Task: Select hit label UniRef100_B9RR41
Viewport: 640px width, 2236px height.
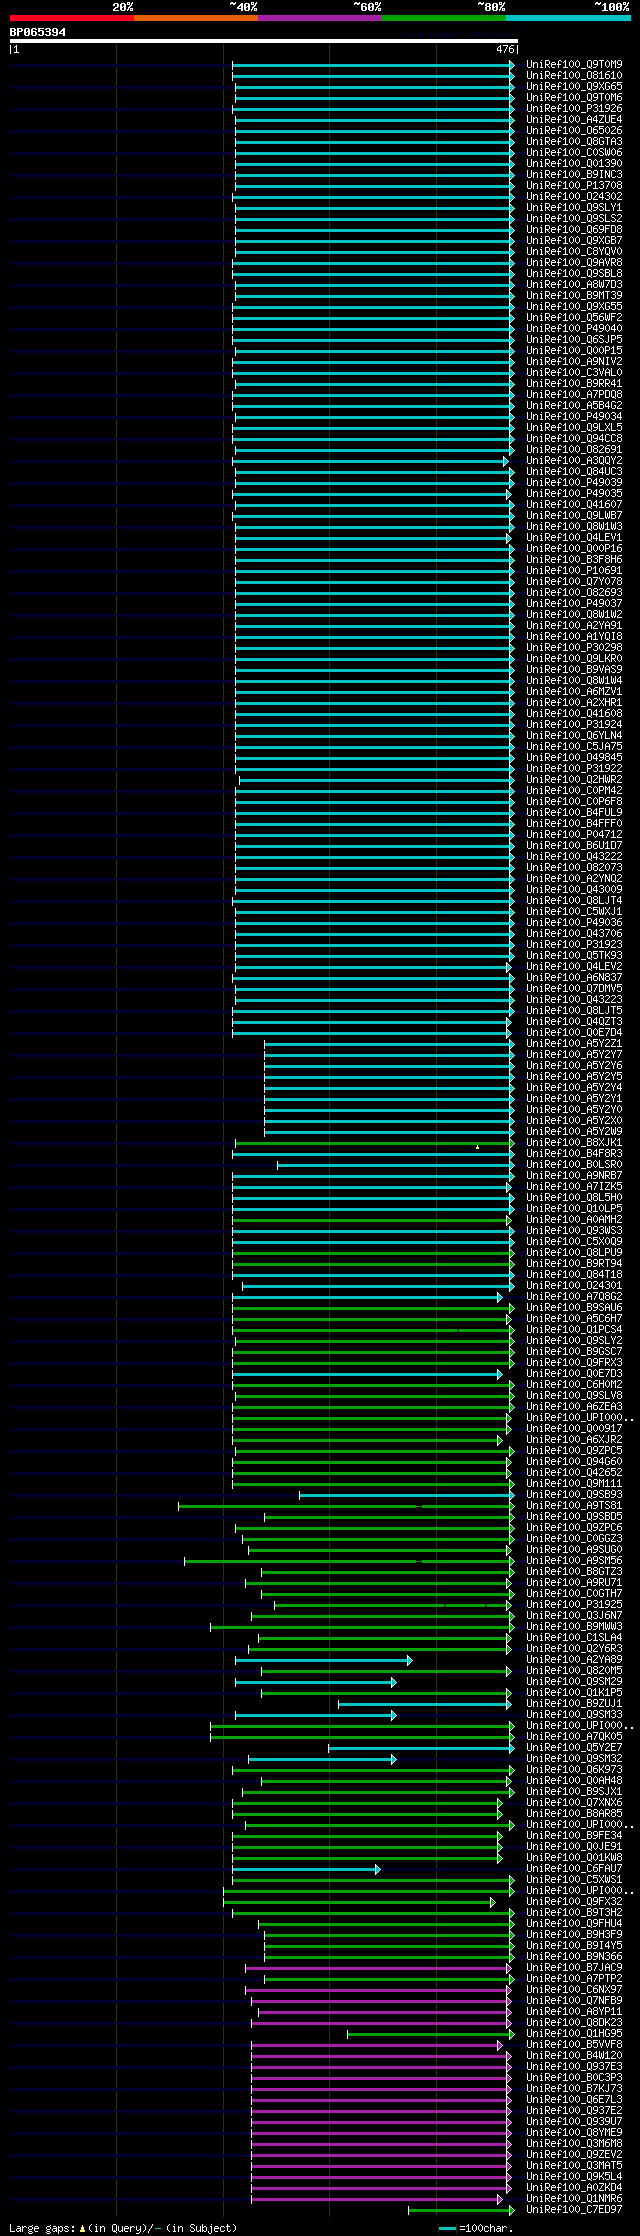Action: (574, 383)
